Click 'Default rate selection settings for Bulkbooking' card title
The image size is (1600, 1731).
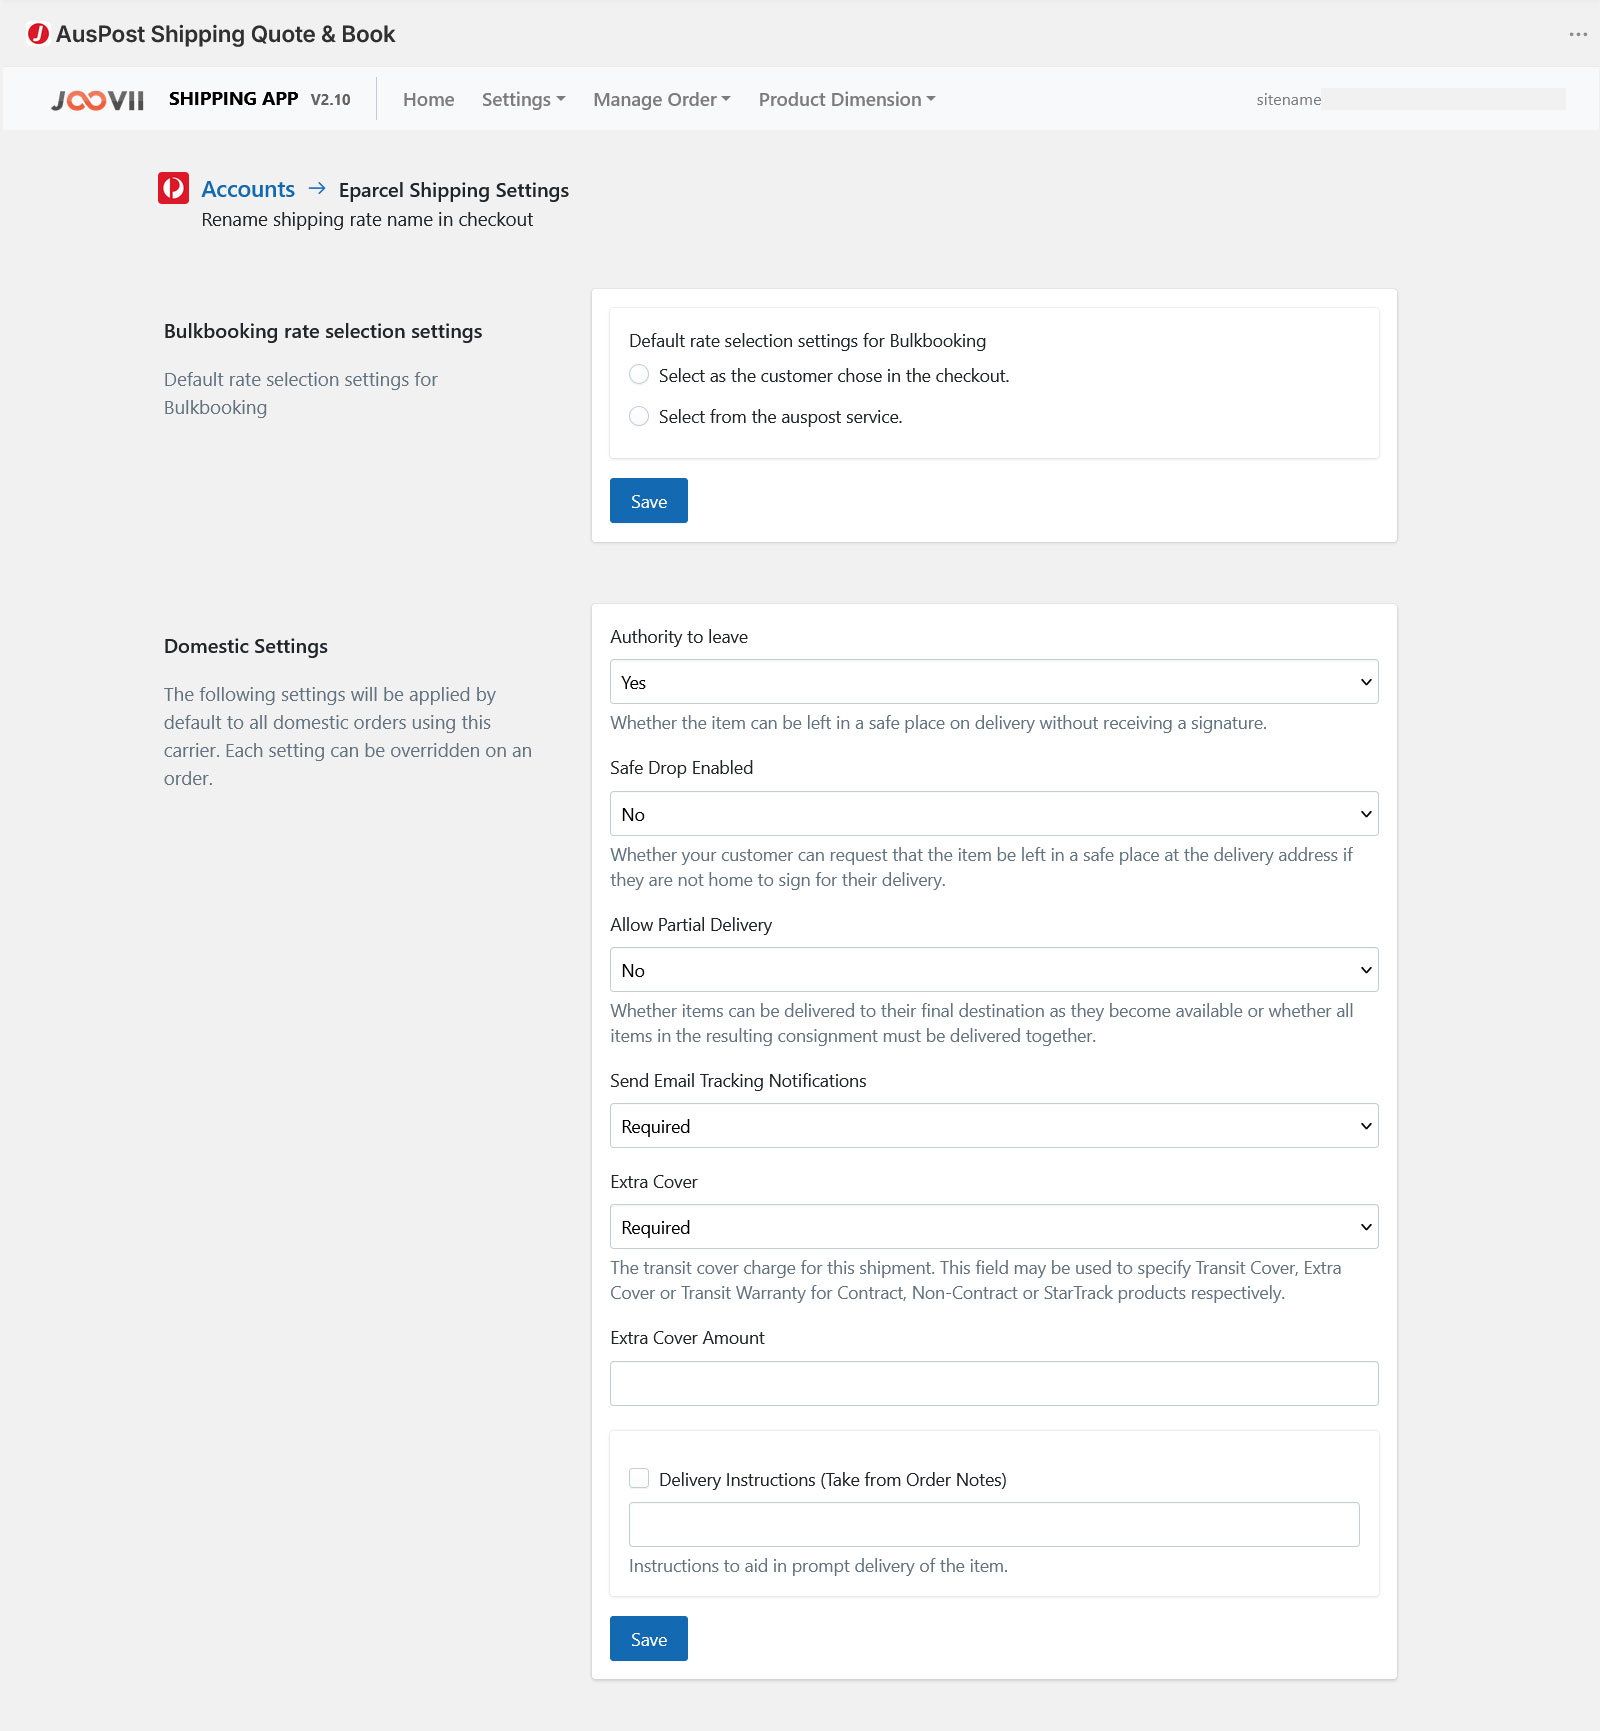807,340
